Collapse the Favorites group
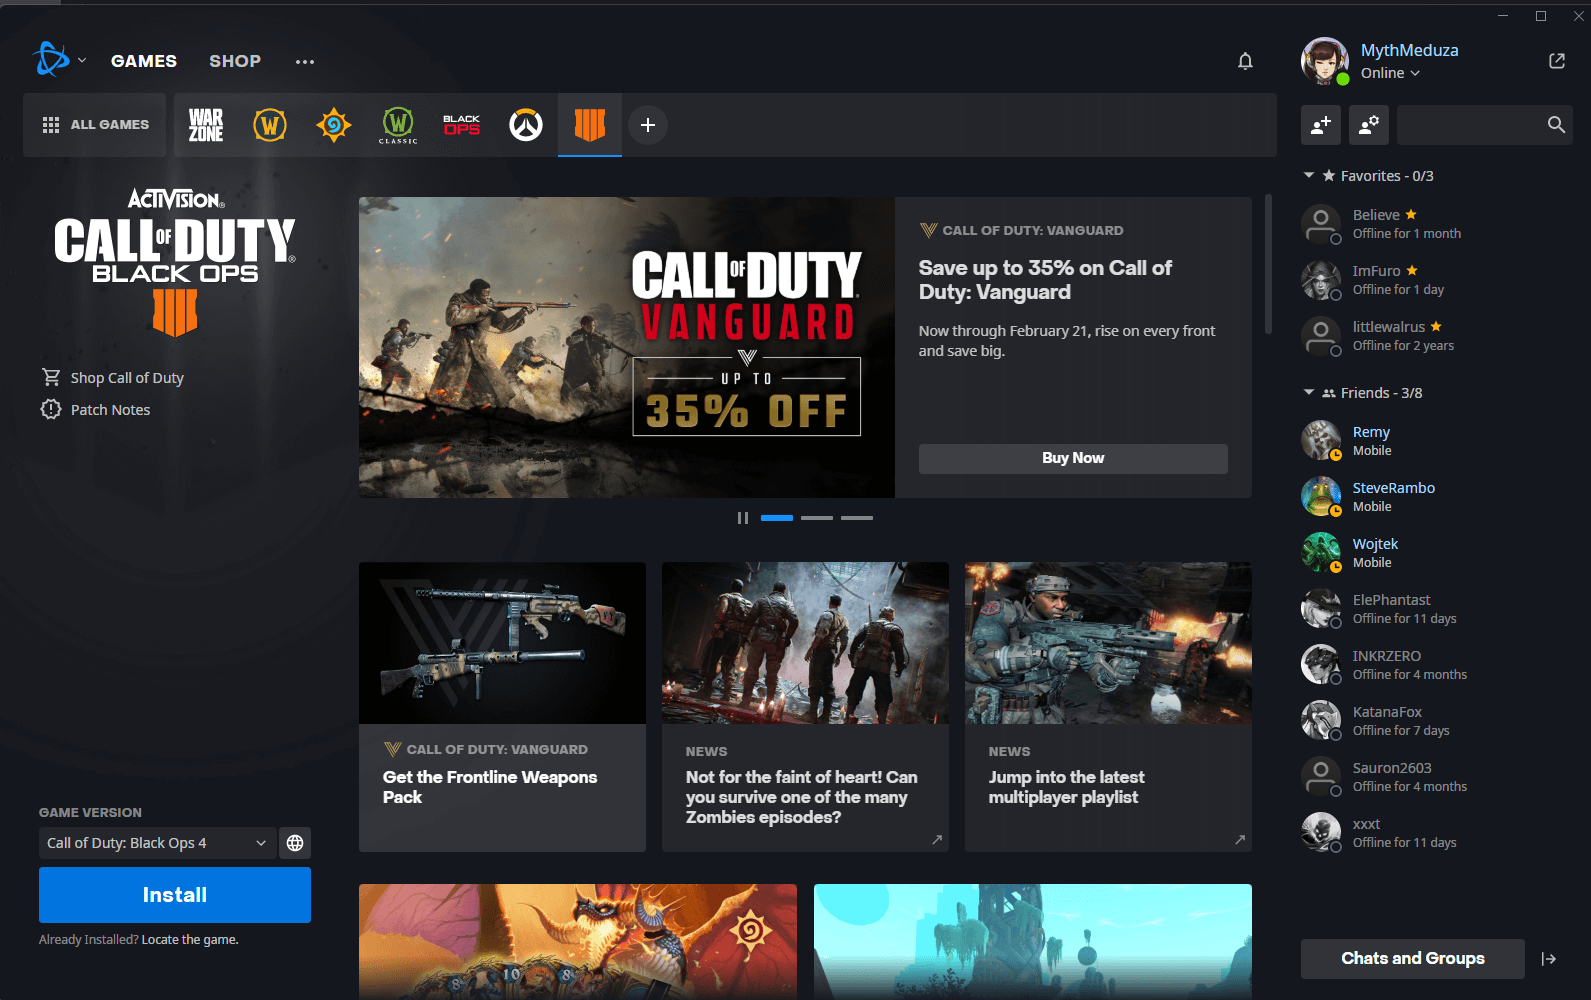Screen dimensions: 1591x1000 click(x=1309, y=175)
